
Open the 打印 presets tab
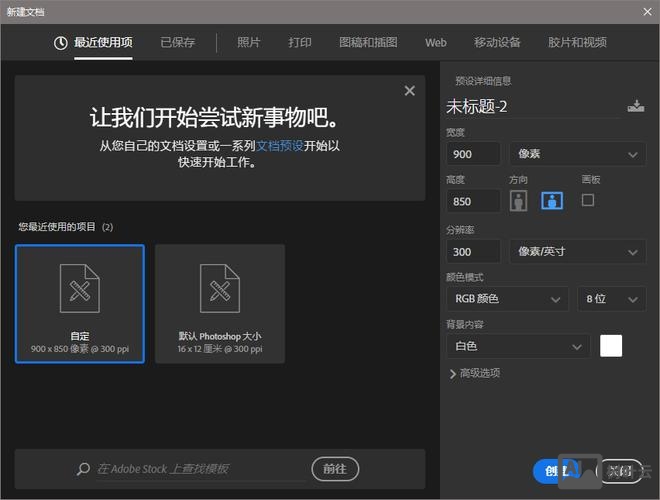300,43
